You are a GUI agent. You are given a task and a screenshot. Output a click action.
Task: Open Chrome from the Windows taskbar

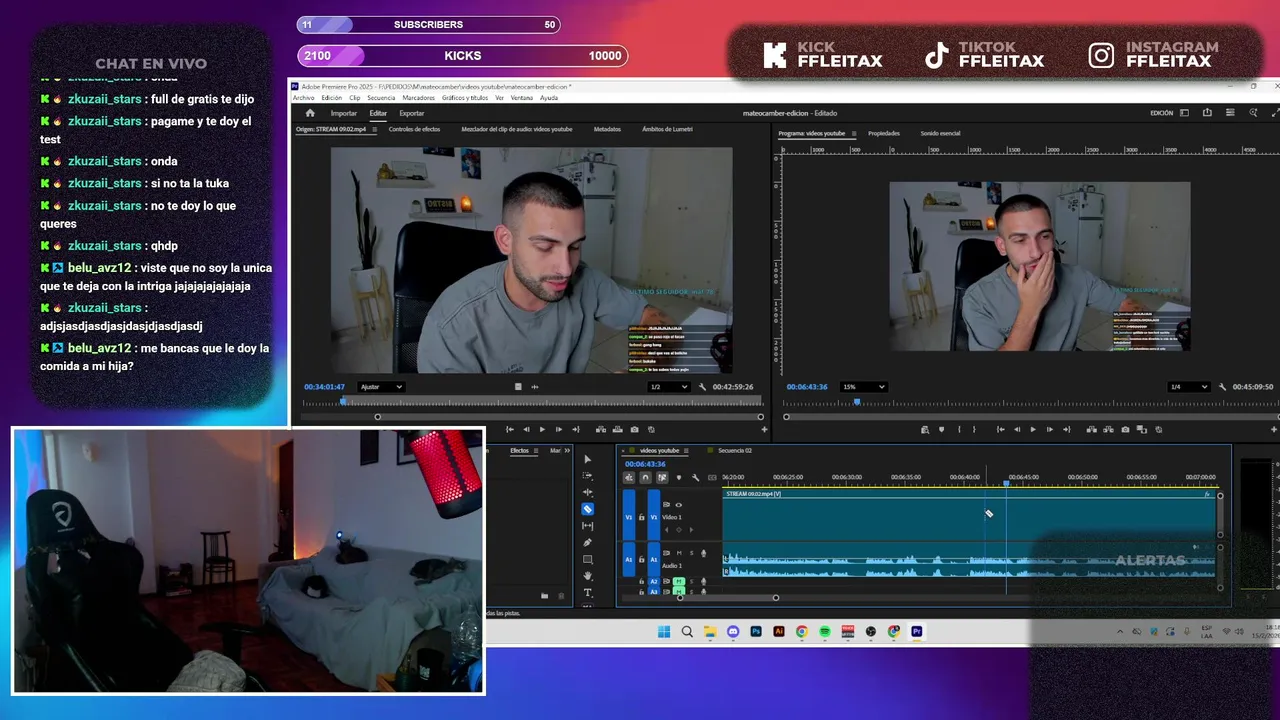(802, 632)
